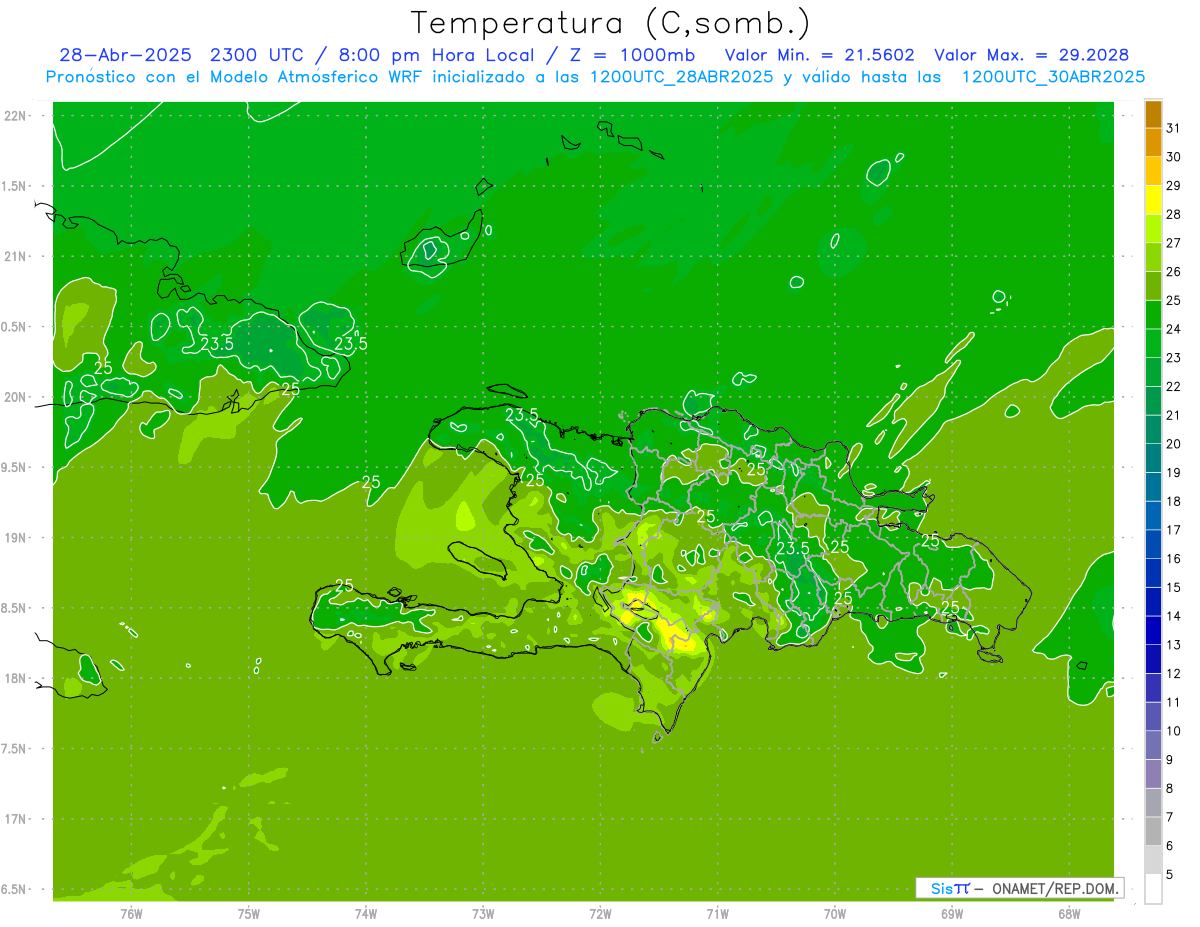
Task: Click the colorbar legend value '5'
Action: [1170, 875]
